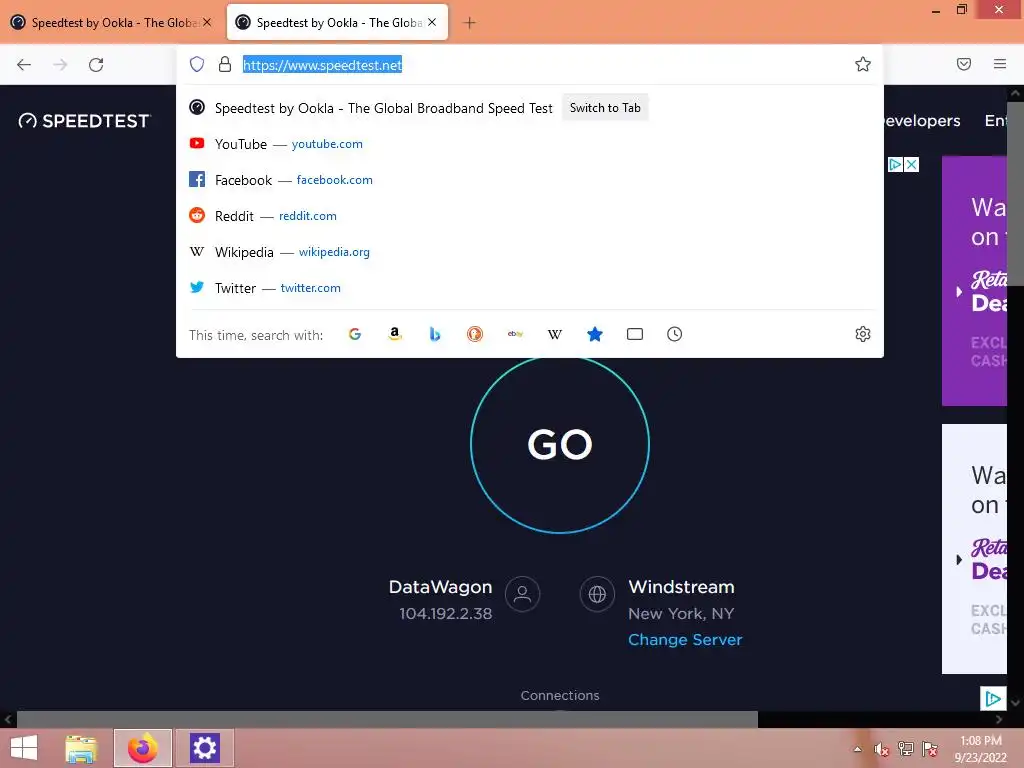Image resolution: width=1024 pixels, height=768 pixels.
Task: Close the first Speedtest tab
Action: click(207, 22)
